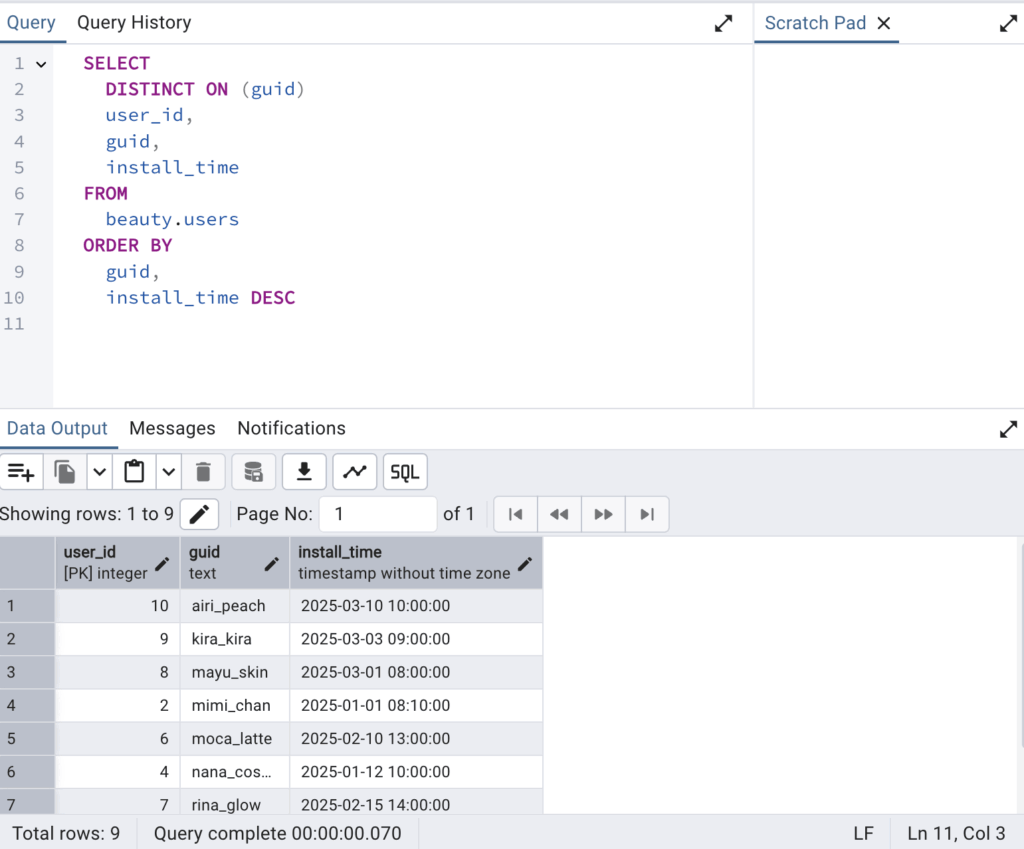Close the Scratch Pad tab
1024x849 pixels.
click(884, 24)
